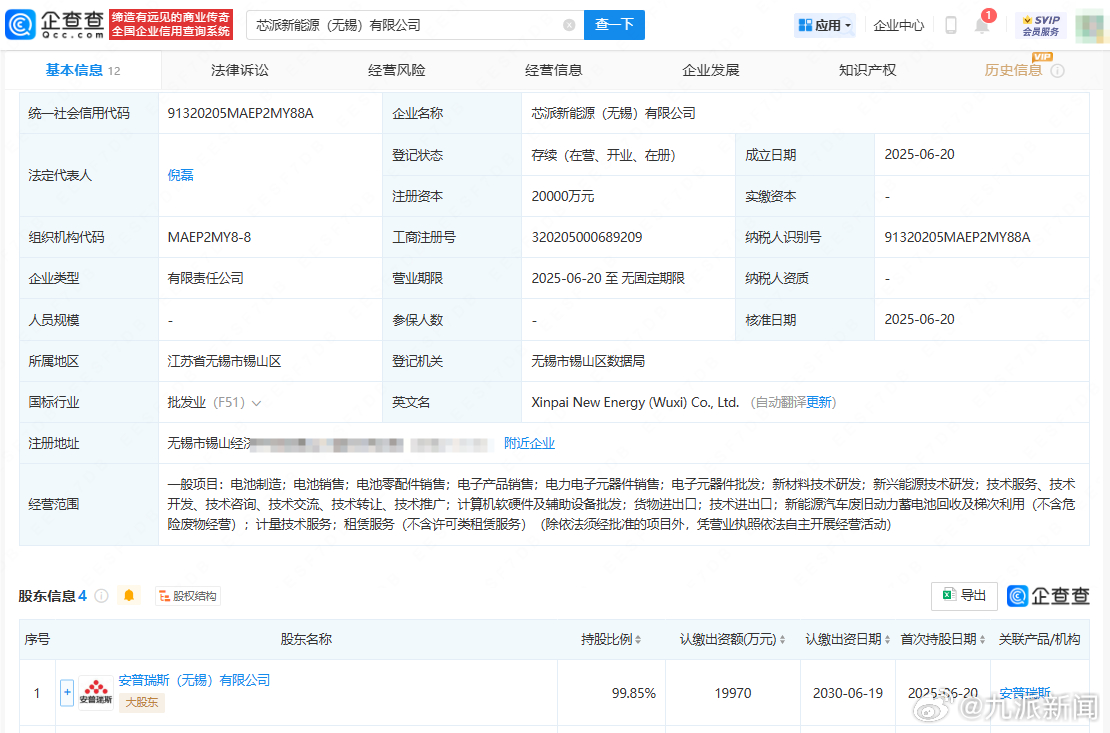Click the 安普瑞斯 company logo thumbnail
Image resolution: width=1110 pixels, height=733 pixels.
[x=96, y=693]
